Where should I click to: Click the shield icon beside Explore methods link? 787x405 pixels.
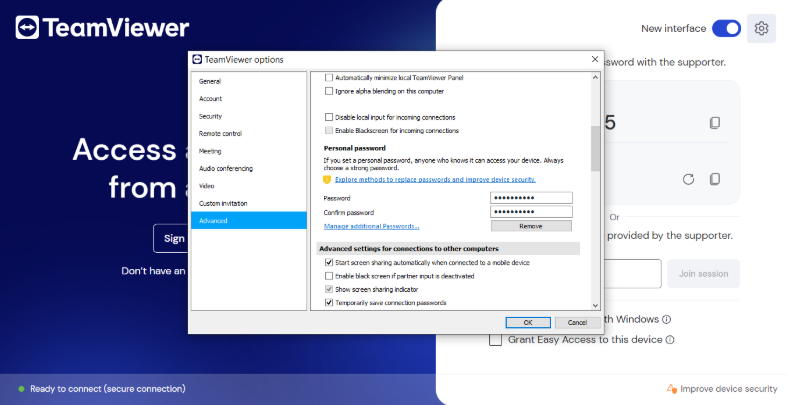point(327,180)
